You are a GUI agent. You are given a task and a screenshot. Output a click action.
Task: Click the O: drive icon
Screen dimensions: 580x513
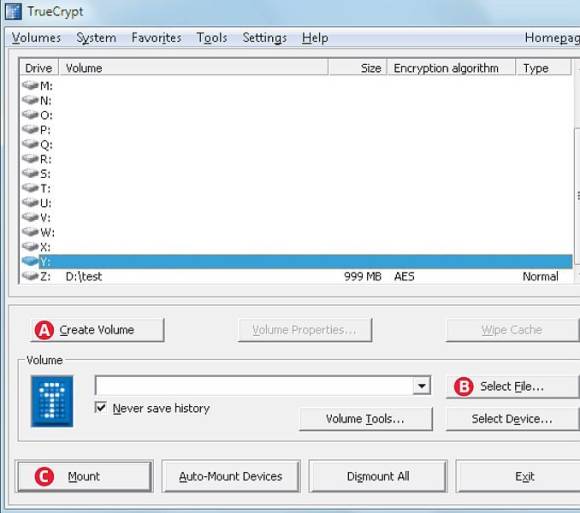[x=30, y=115]
